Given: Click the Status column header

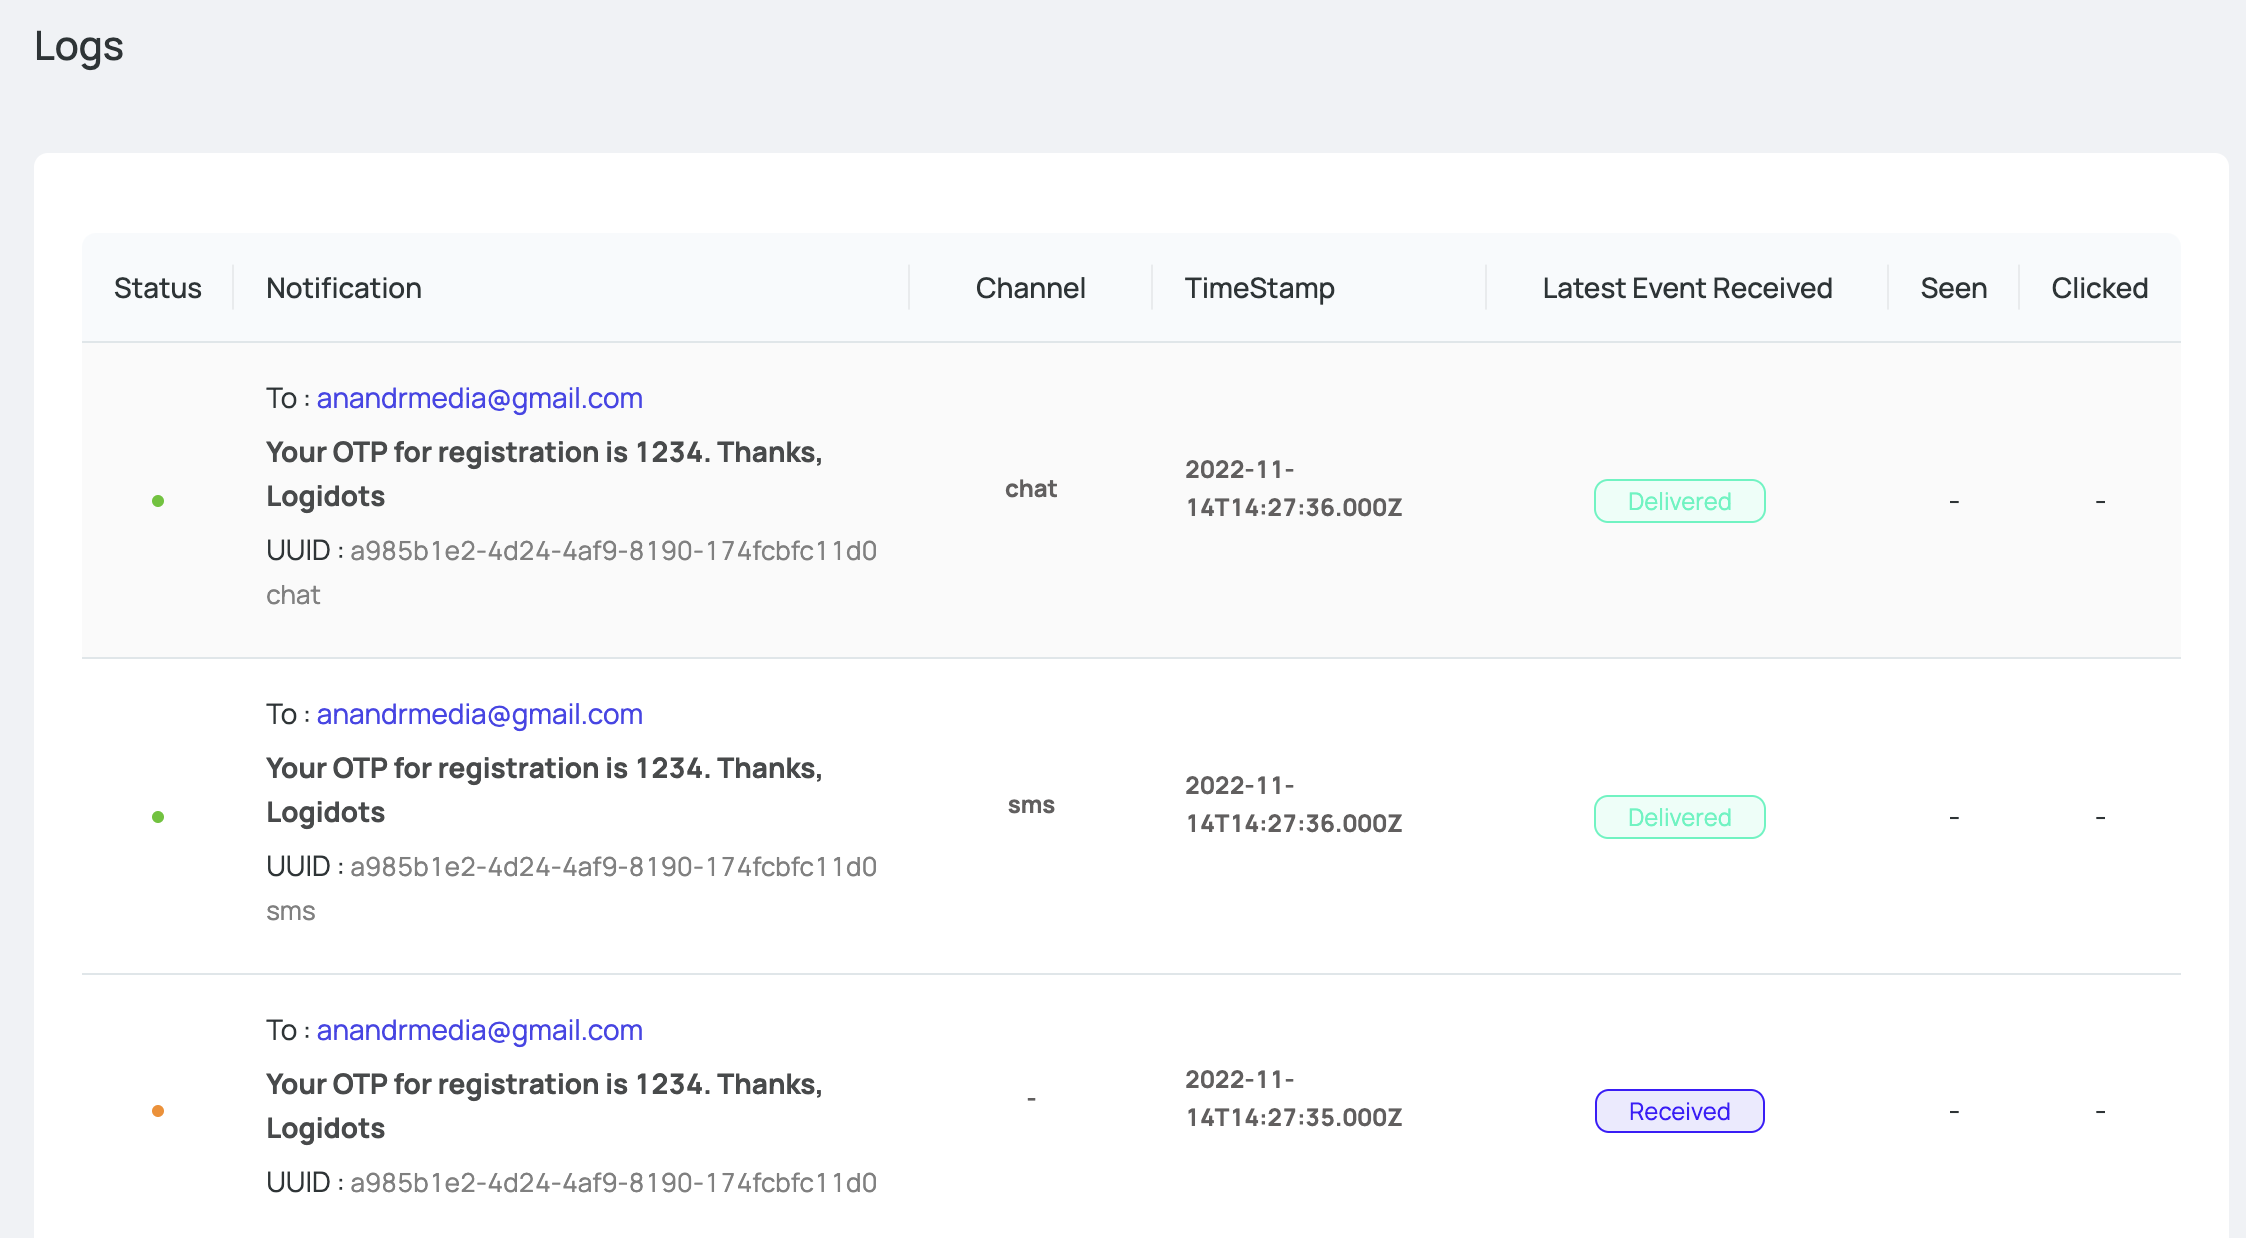Looking at the screenshot, I should point(157,288).
